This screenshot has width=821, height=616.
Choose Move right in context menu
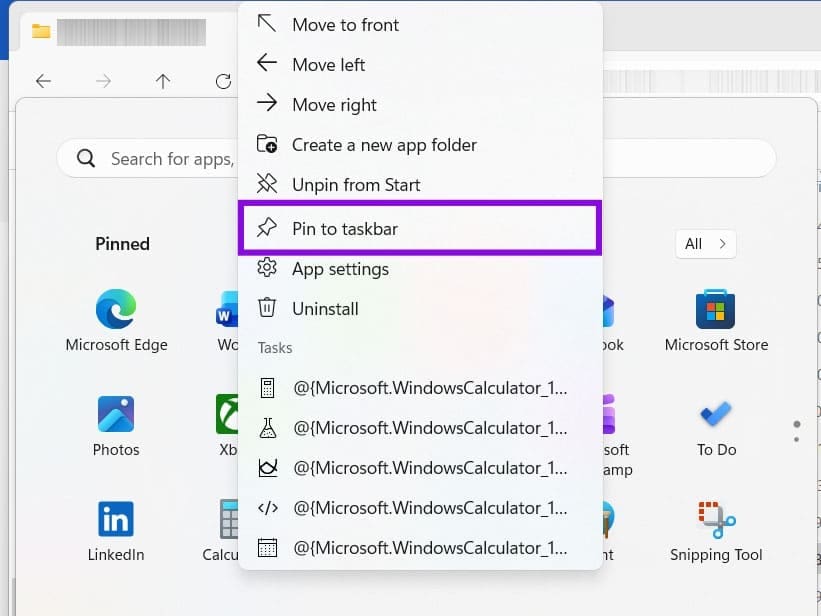point(419,105)
